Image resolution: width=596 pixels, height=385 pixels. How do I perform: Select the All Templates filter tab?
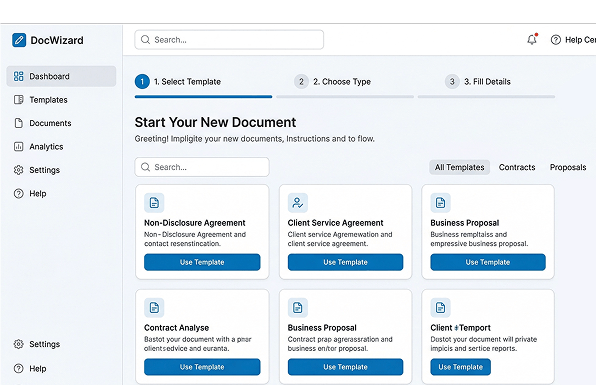[460, 167]
